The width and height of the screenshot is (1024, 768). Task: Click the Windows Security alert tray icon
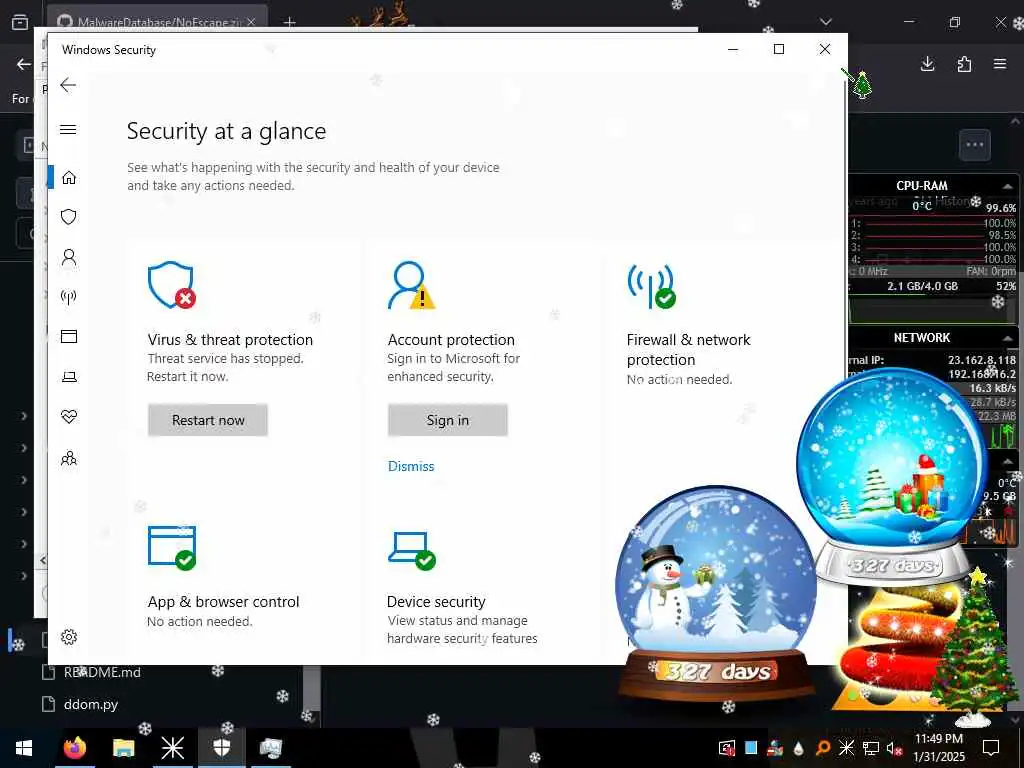pos(726,748)
